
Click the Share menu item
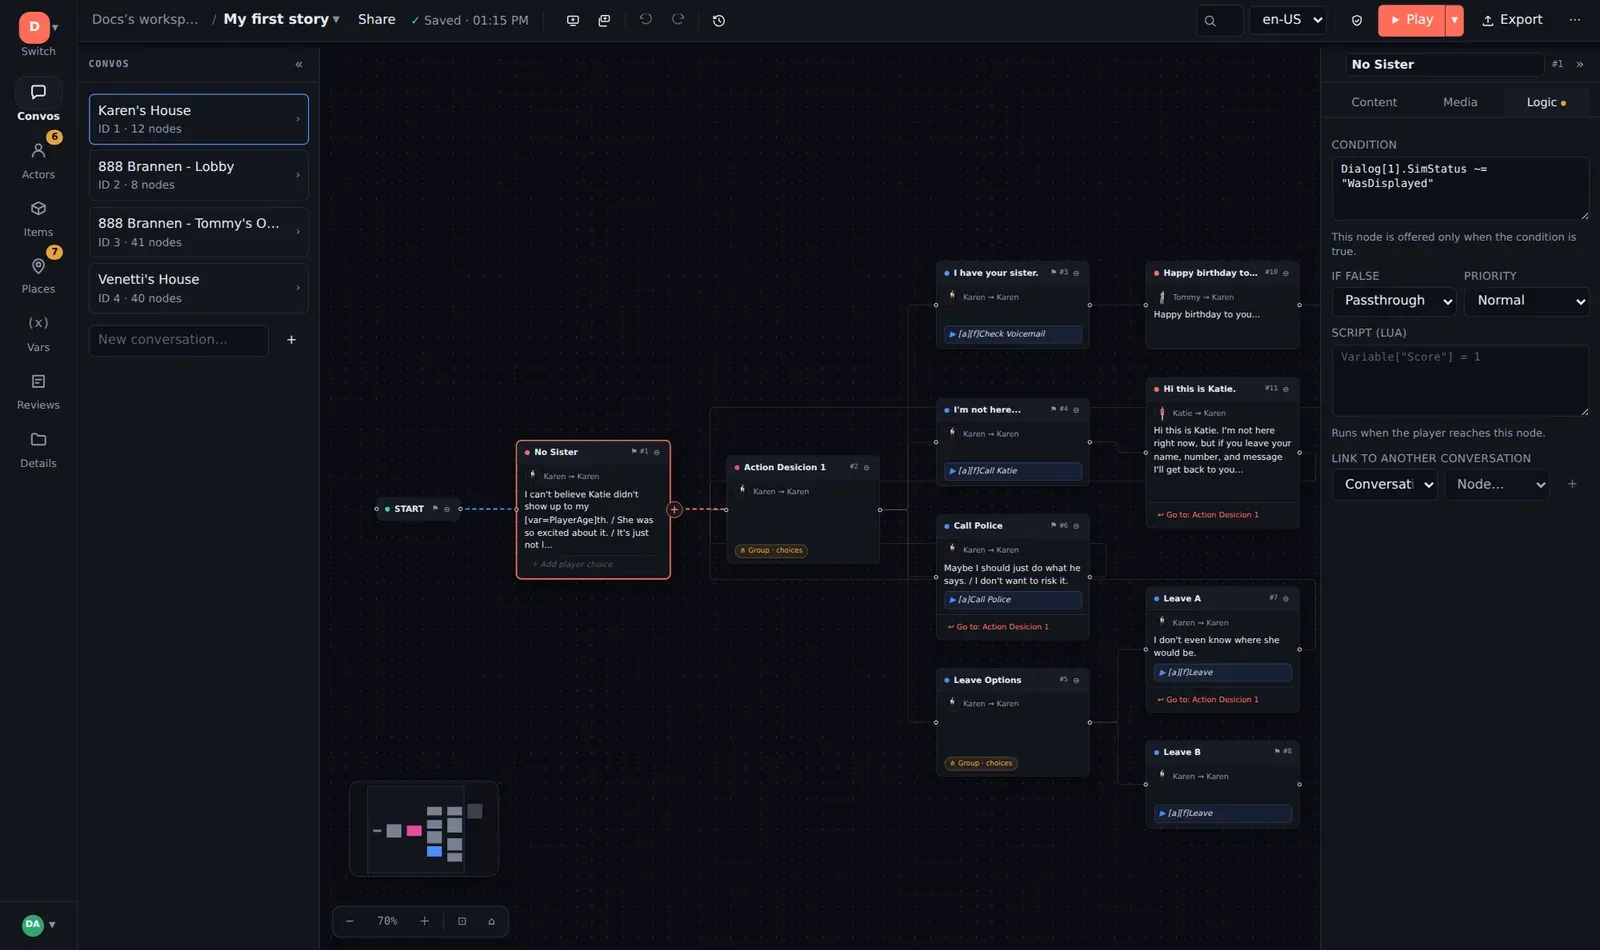pos(376,20)
